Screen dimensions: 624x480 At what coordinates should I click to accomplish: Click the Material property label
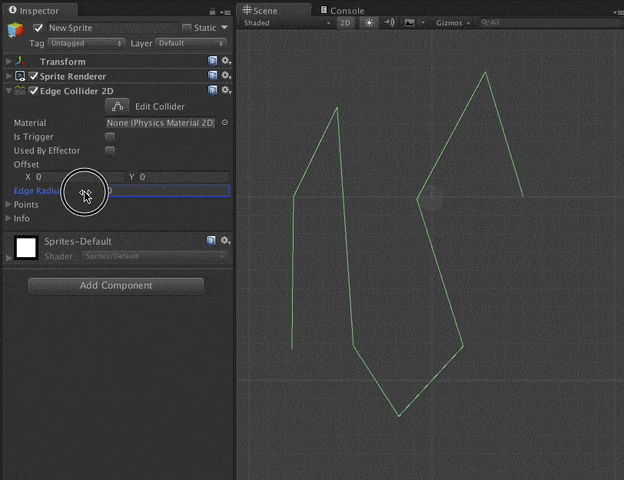click(x=30, y=123)
